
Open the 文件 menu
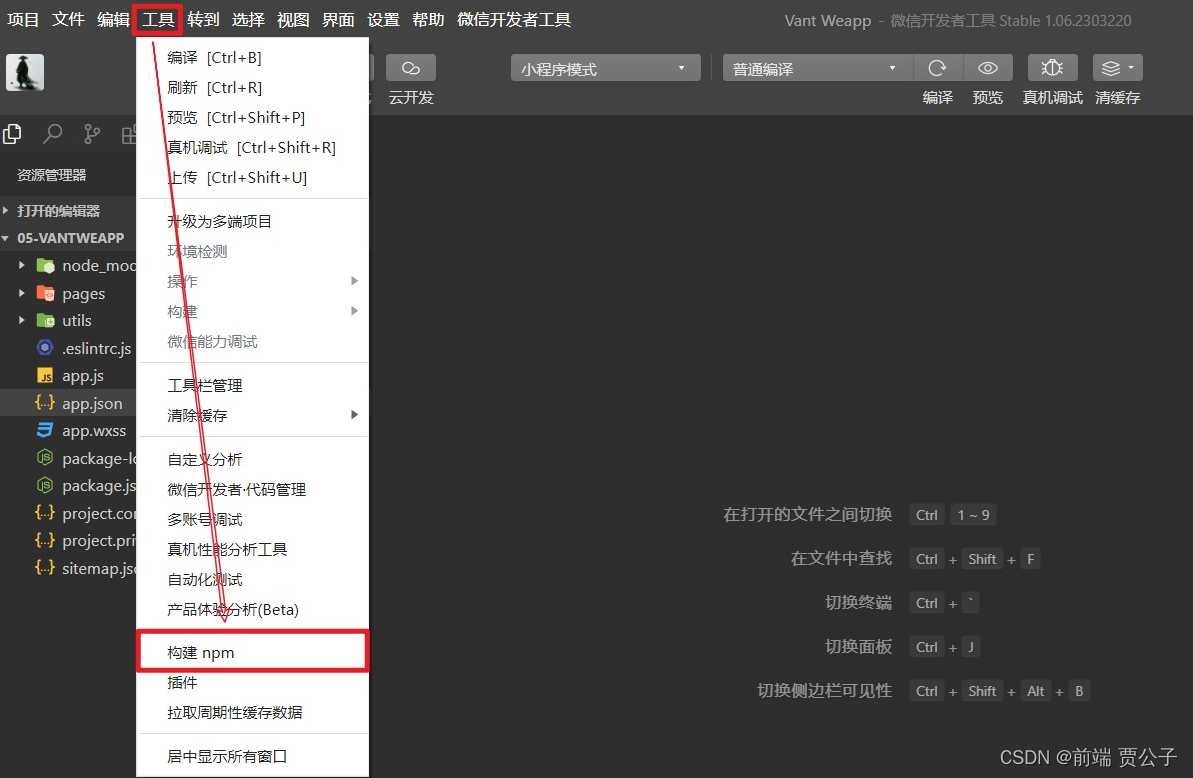coord(68,19)
